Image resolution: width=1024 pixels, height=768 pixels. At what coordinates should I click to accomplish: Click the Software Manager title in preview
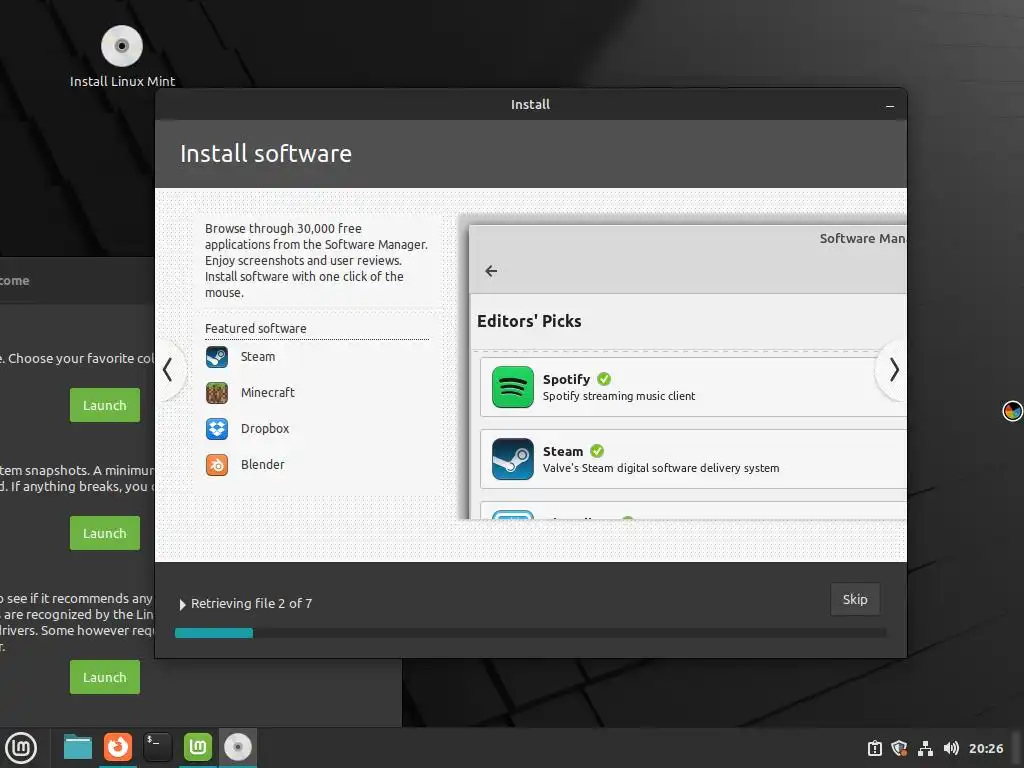[863, 238]
